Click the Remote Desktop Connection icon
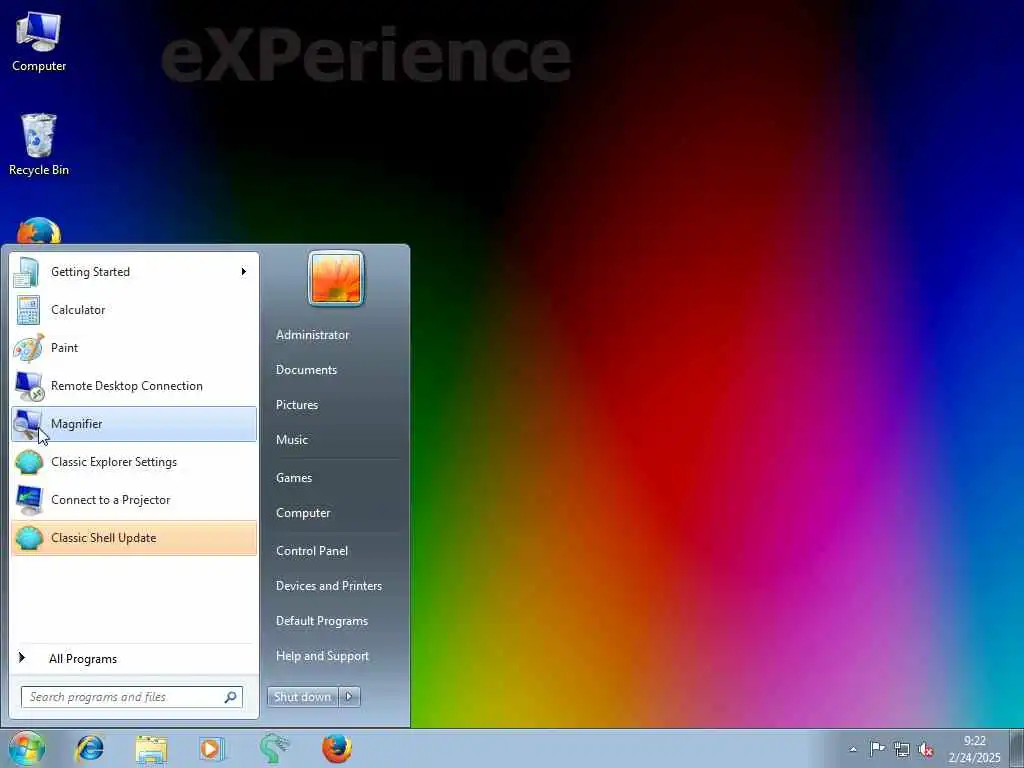The image size is (1024, 768). pos(29,386)
